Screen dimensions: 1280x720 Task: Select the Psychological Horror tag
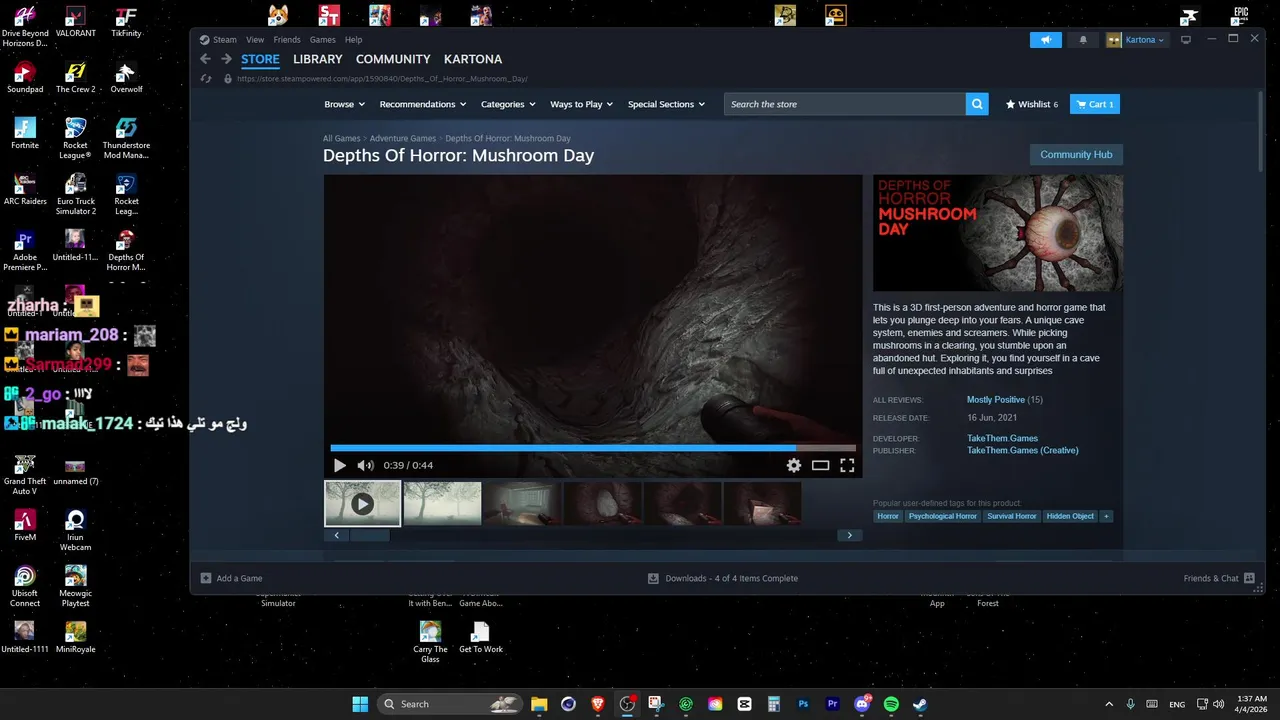[x=943, y=516]
